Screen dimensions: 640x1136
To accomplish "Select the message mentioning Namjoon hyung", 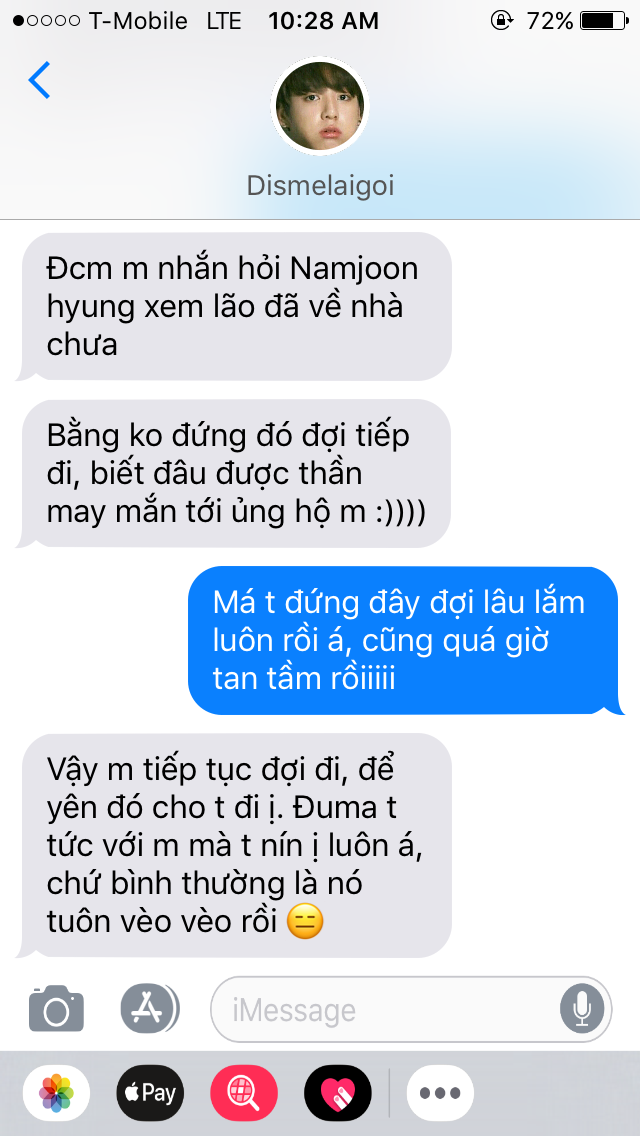I will [233, 306].
